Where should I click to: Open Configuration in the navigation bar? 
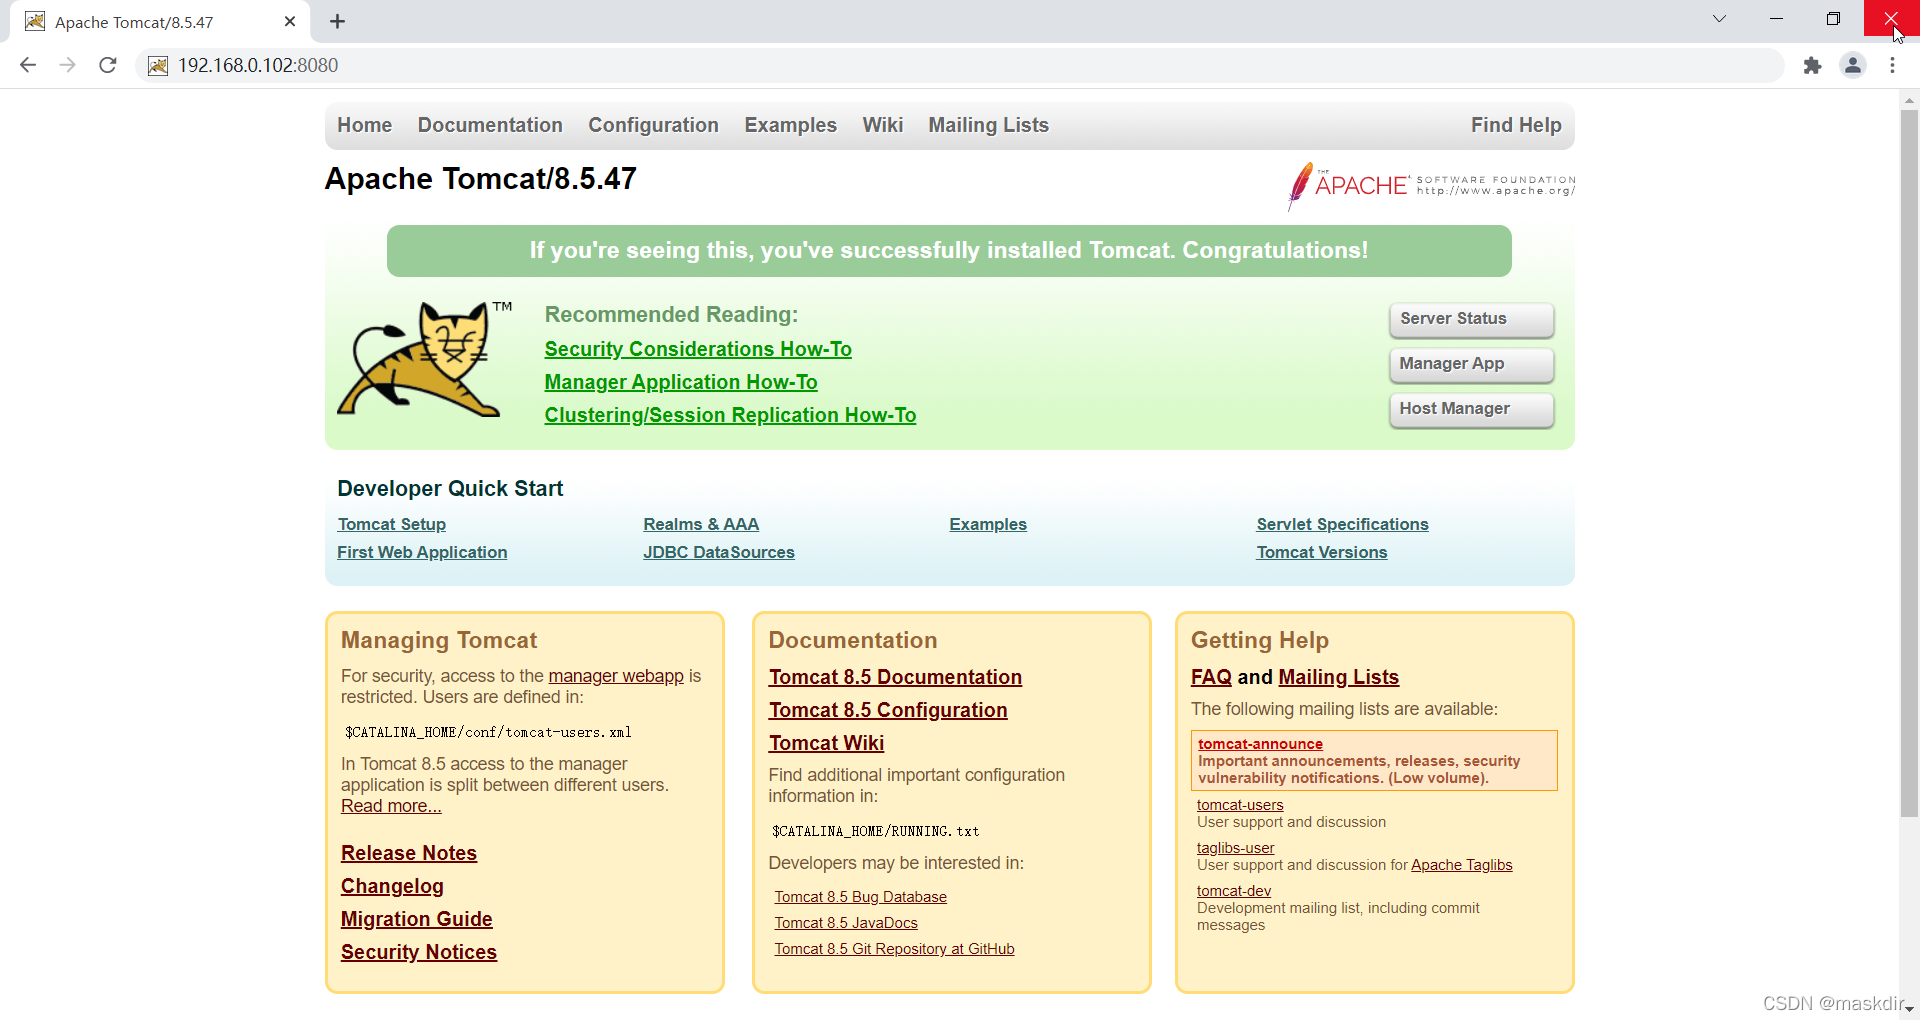[x=653, y=125]
